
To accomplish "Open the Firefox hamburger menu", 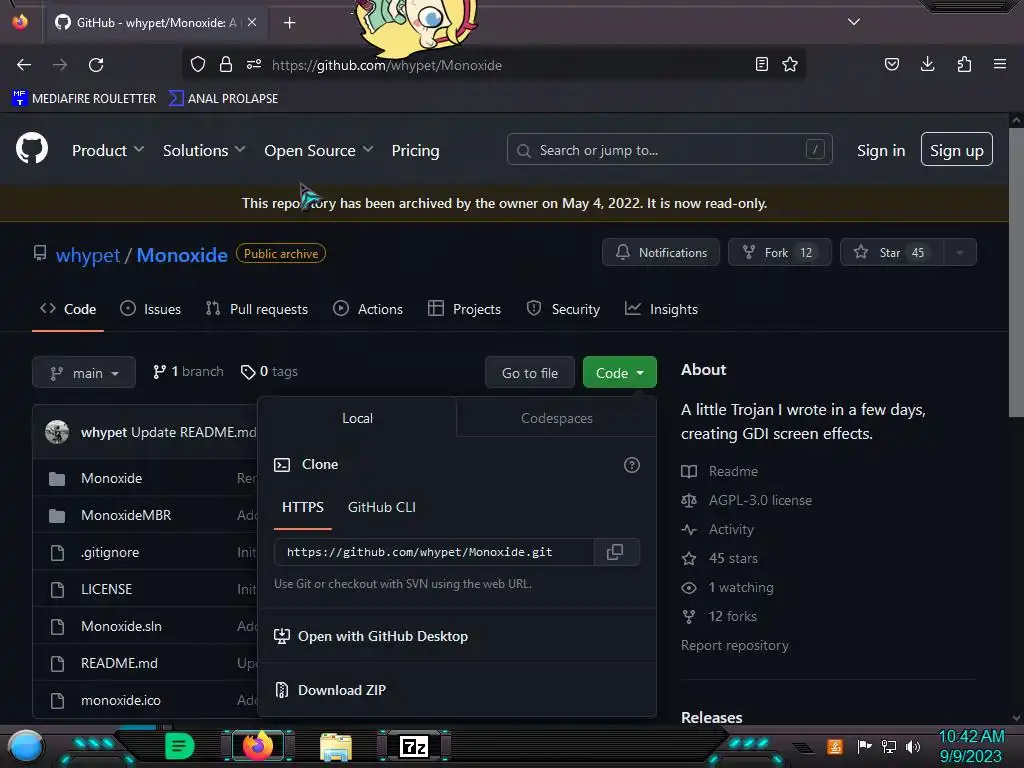I will (1000, 64).
